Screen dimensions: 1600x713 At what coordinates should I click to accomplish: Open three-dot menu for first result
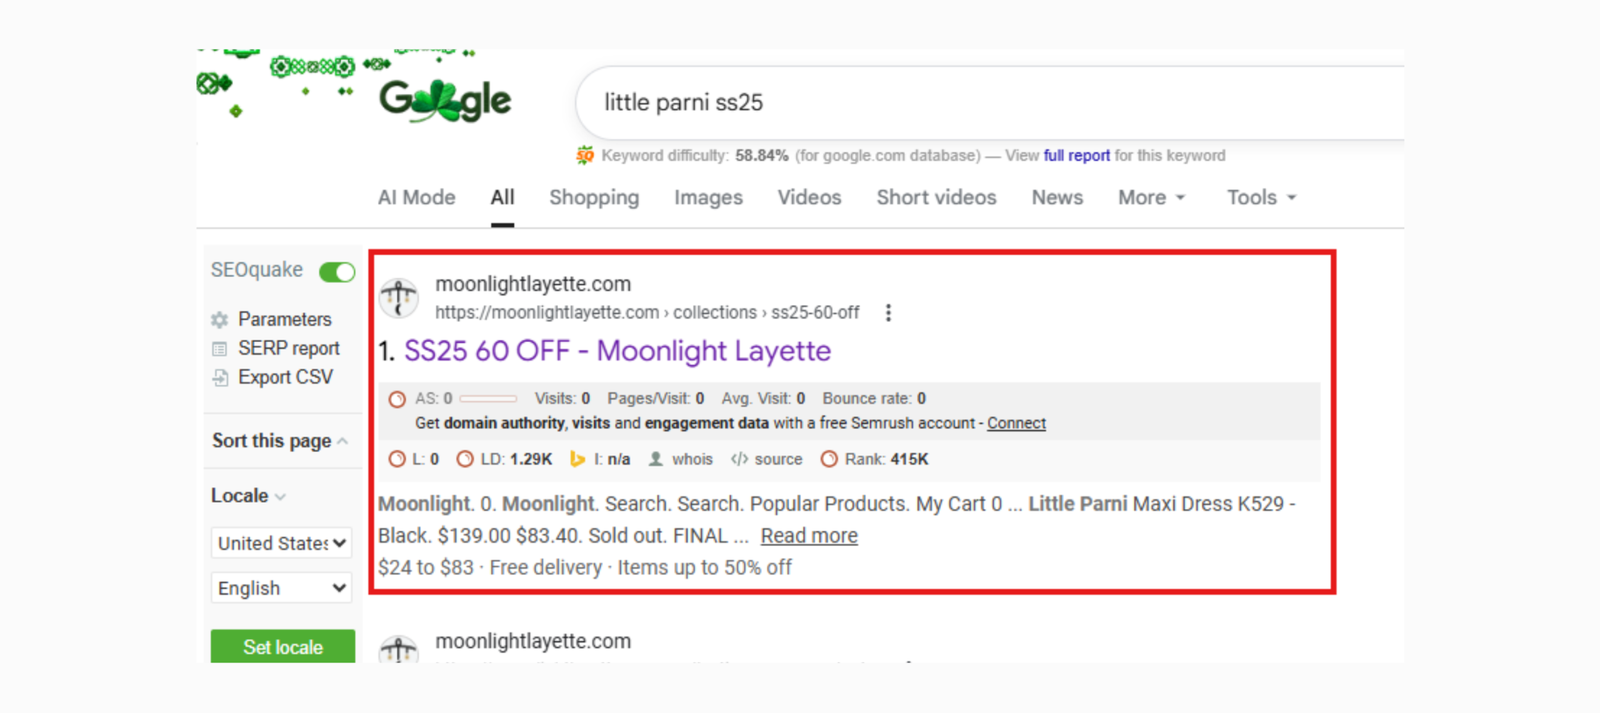pyautogui.click(x=888, y=313)
